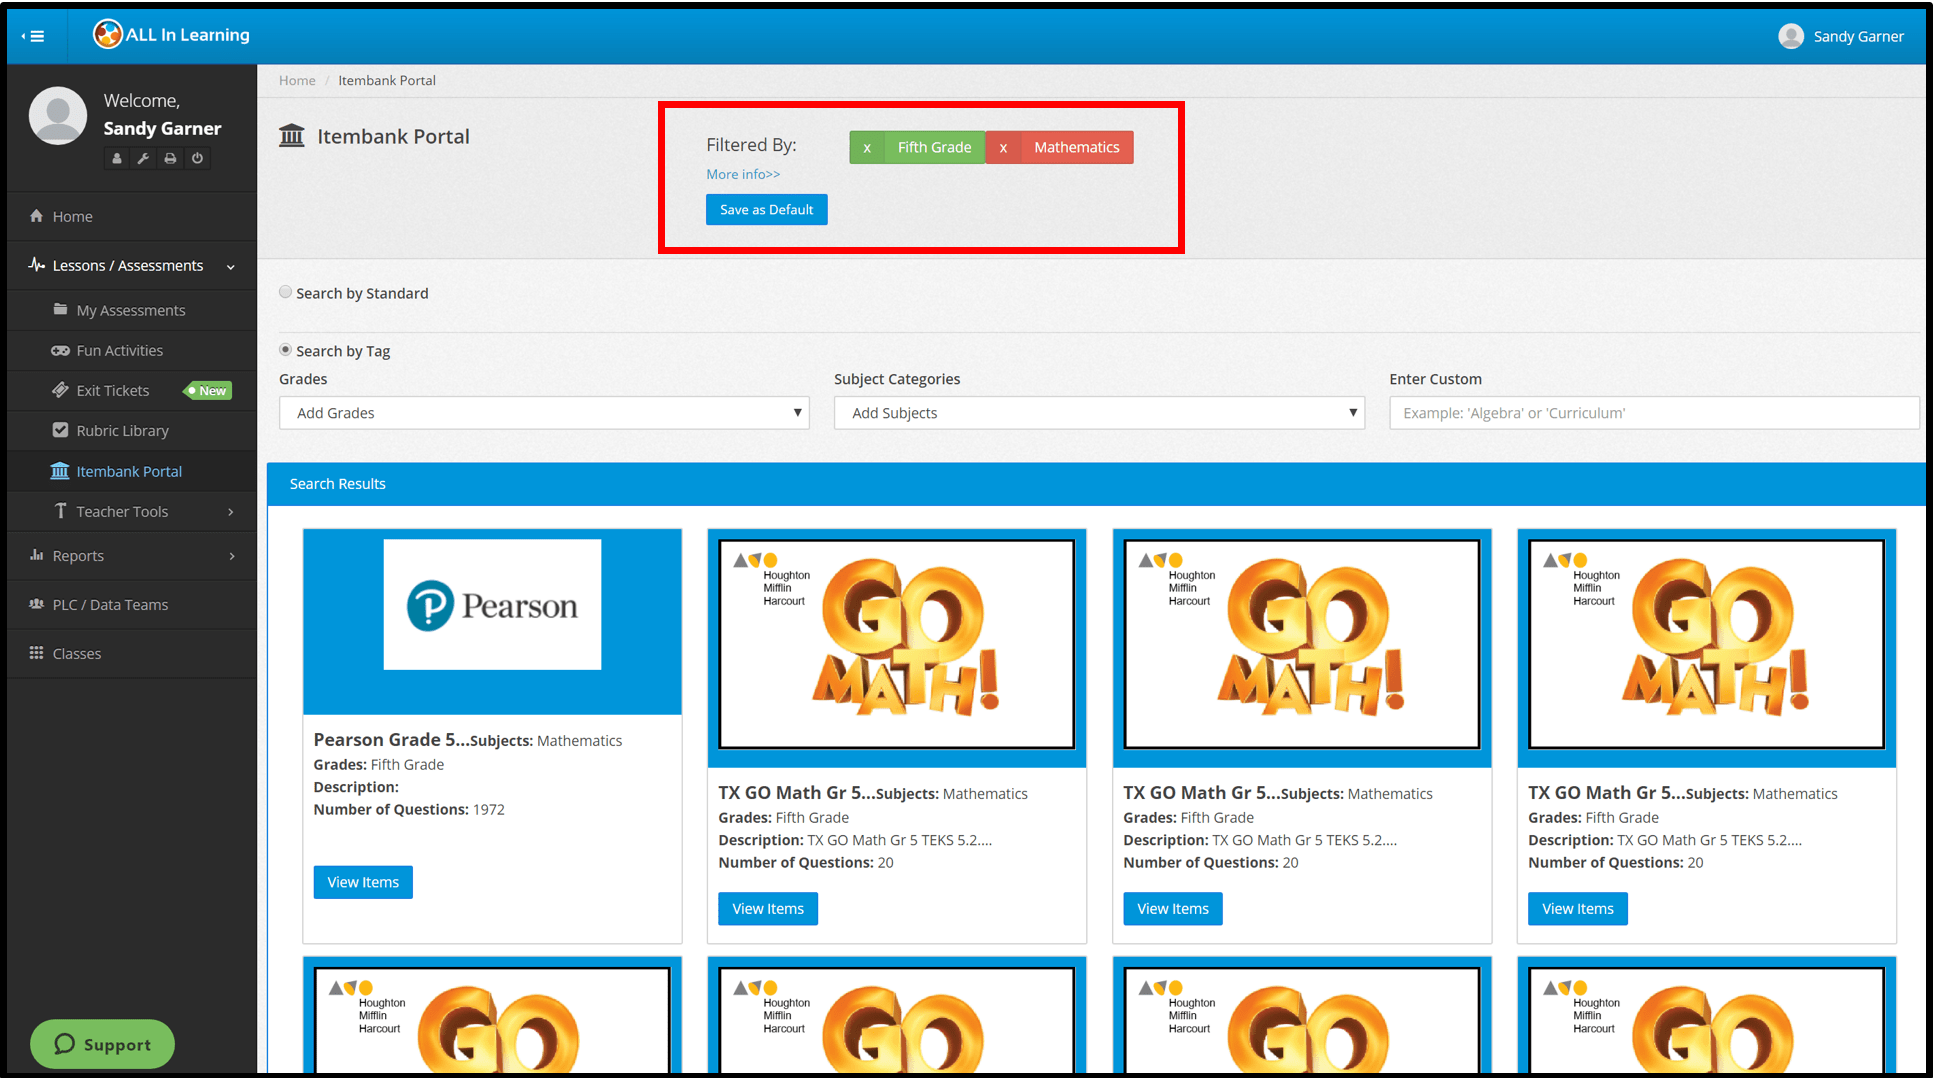This screenshot has height=1078, width=1933.
Task: Expand the Reports sidebar section
Action: pyautogui.click(x=77, y=555)
